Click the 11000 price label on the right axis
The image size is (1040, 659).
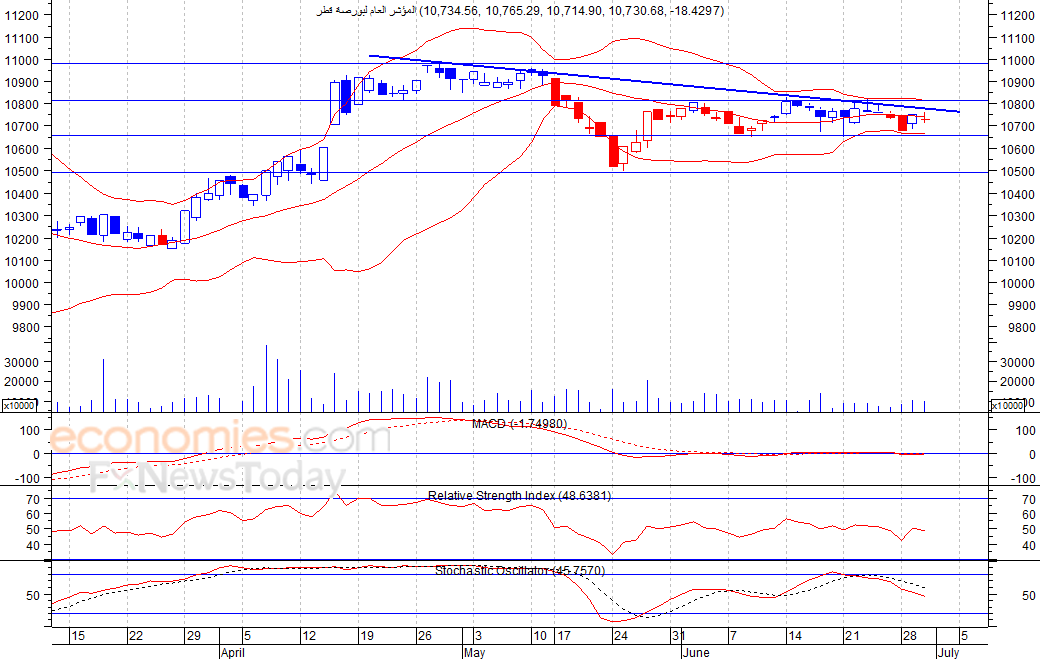click(1017, 60)
